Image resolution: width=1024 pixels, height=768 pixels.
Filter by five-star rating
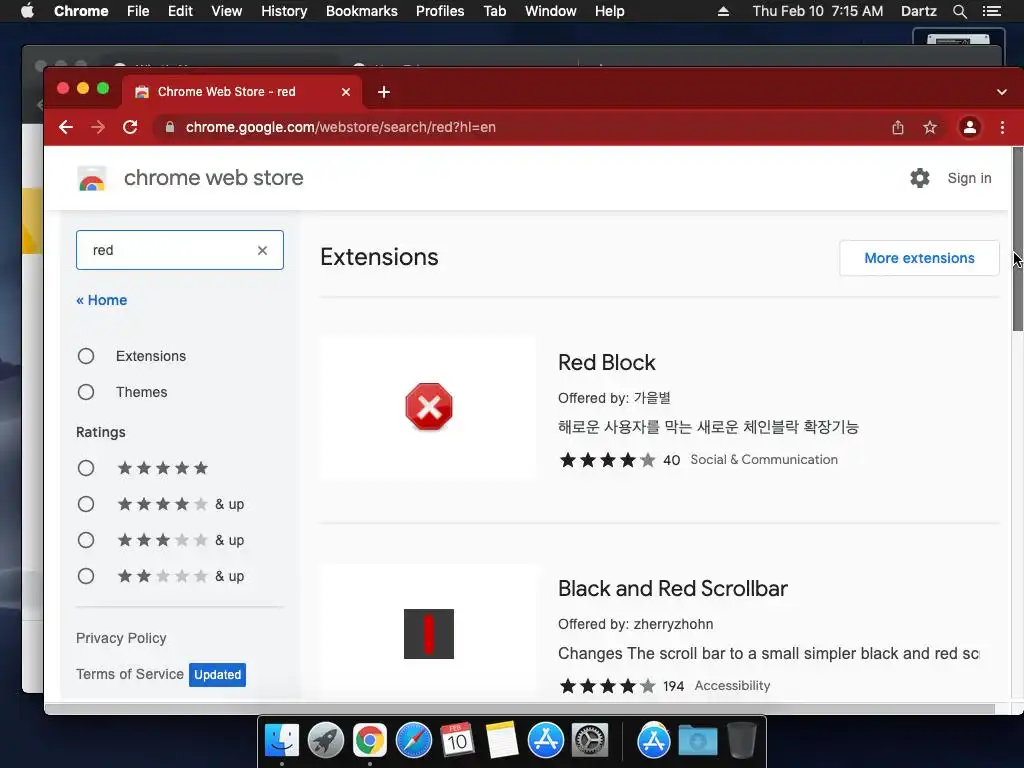pyautogui.click(x=86, y=468)
